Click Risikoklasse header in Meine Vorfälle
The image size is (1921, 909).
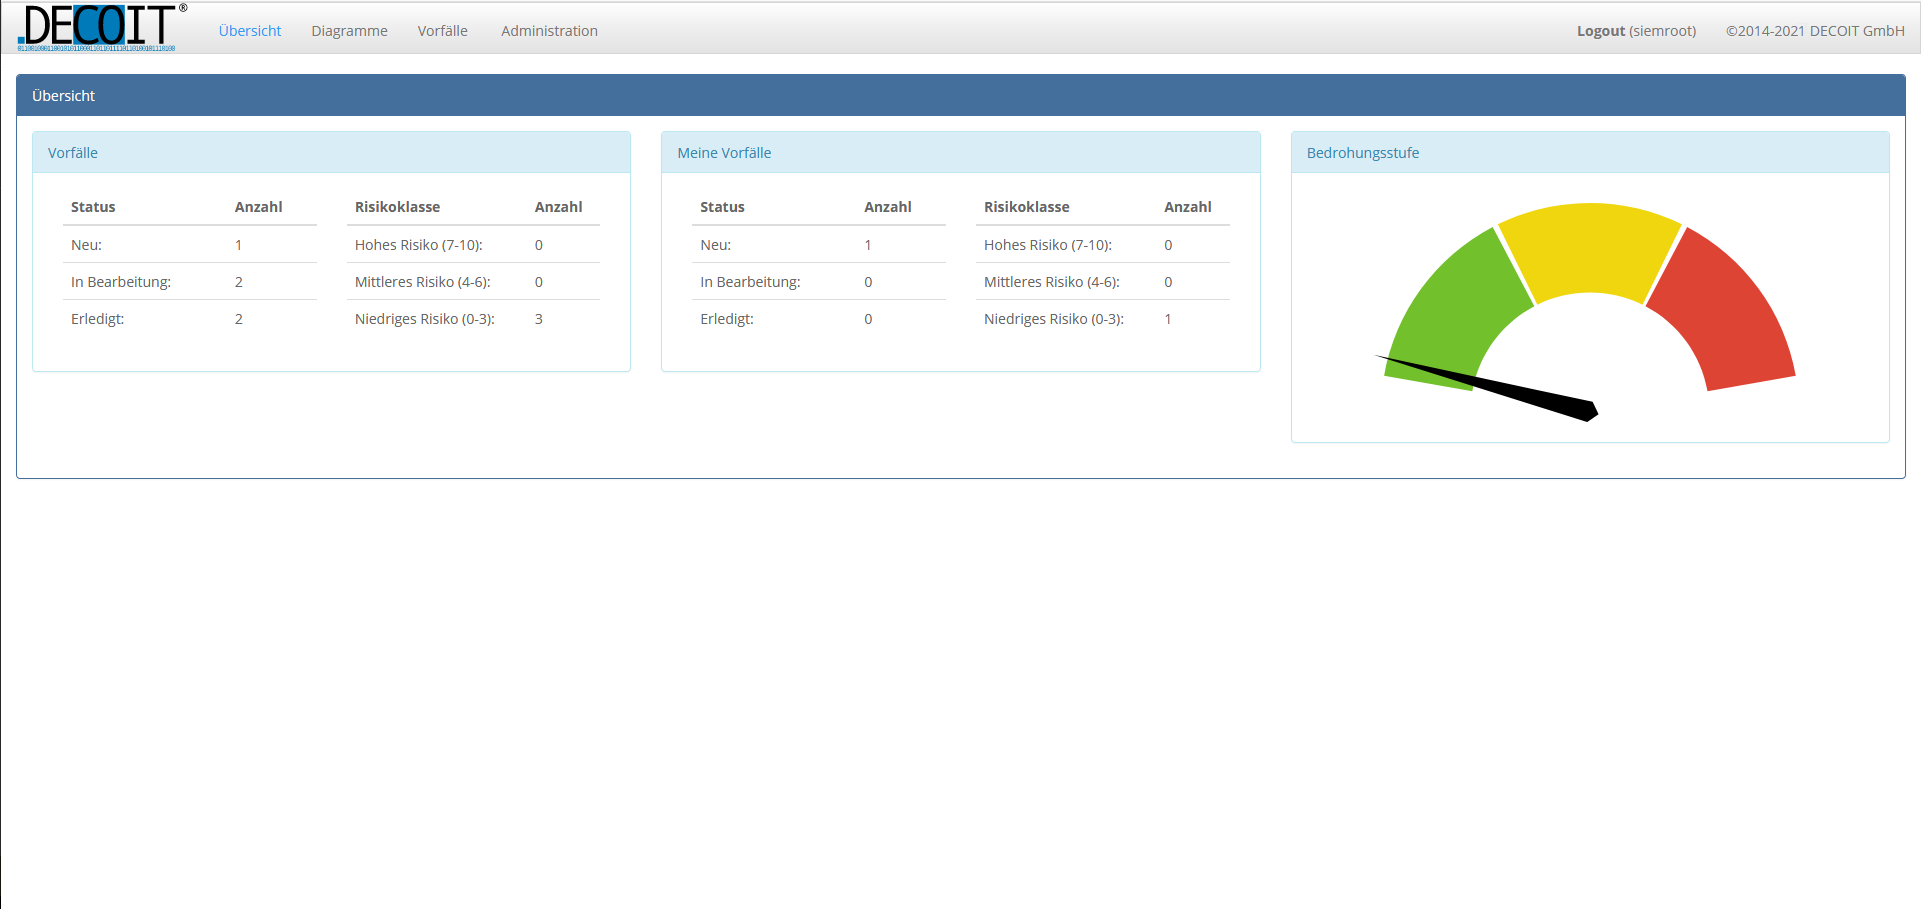pos(1027,207)
